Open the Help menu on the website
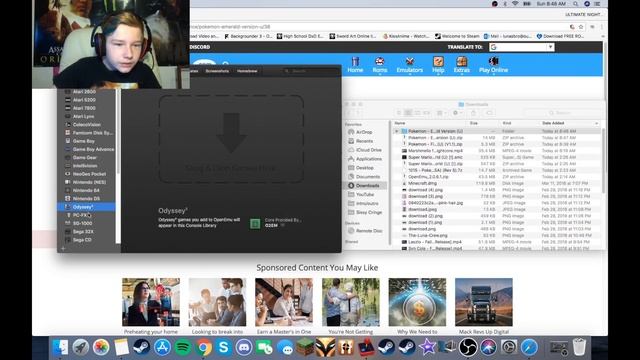The height and width of the screenshot is (360, 640). tap(438, 65)
